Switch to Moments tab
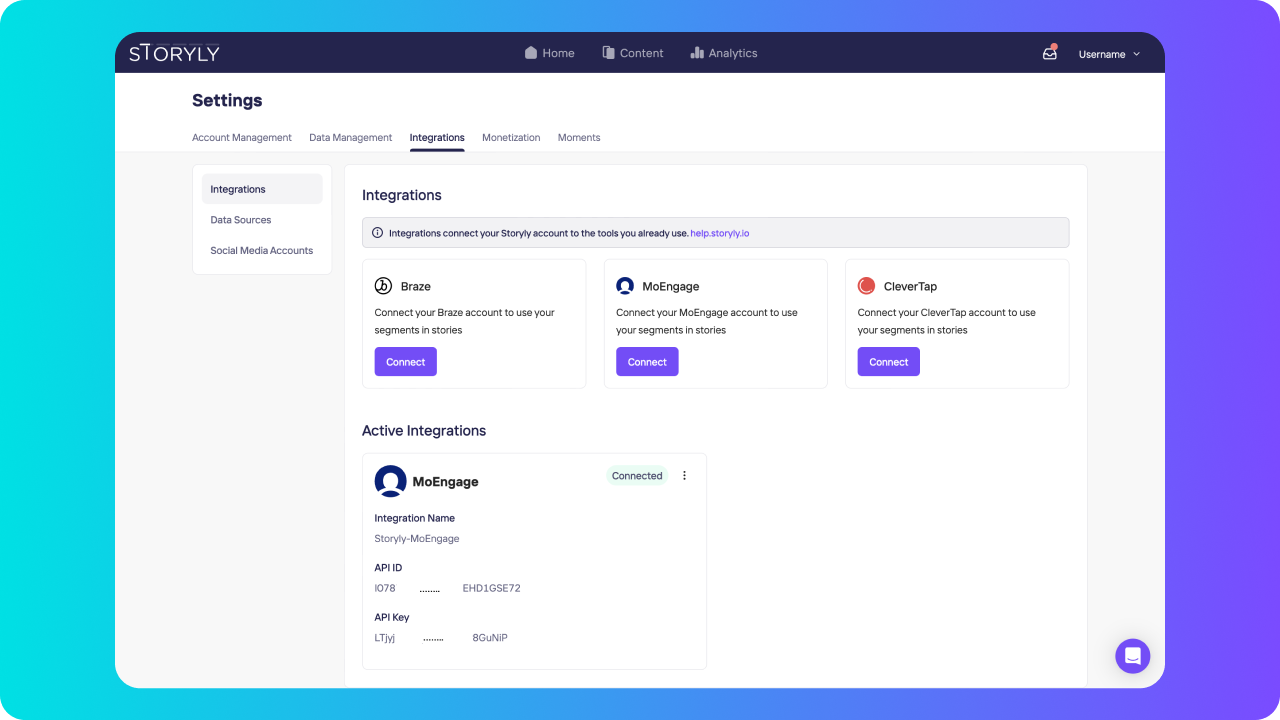 pos(579,138)
